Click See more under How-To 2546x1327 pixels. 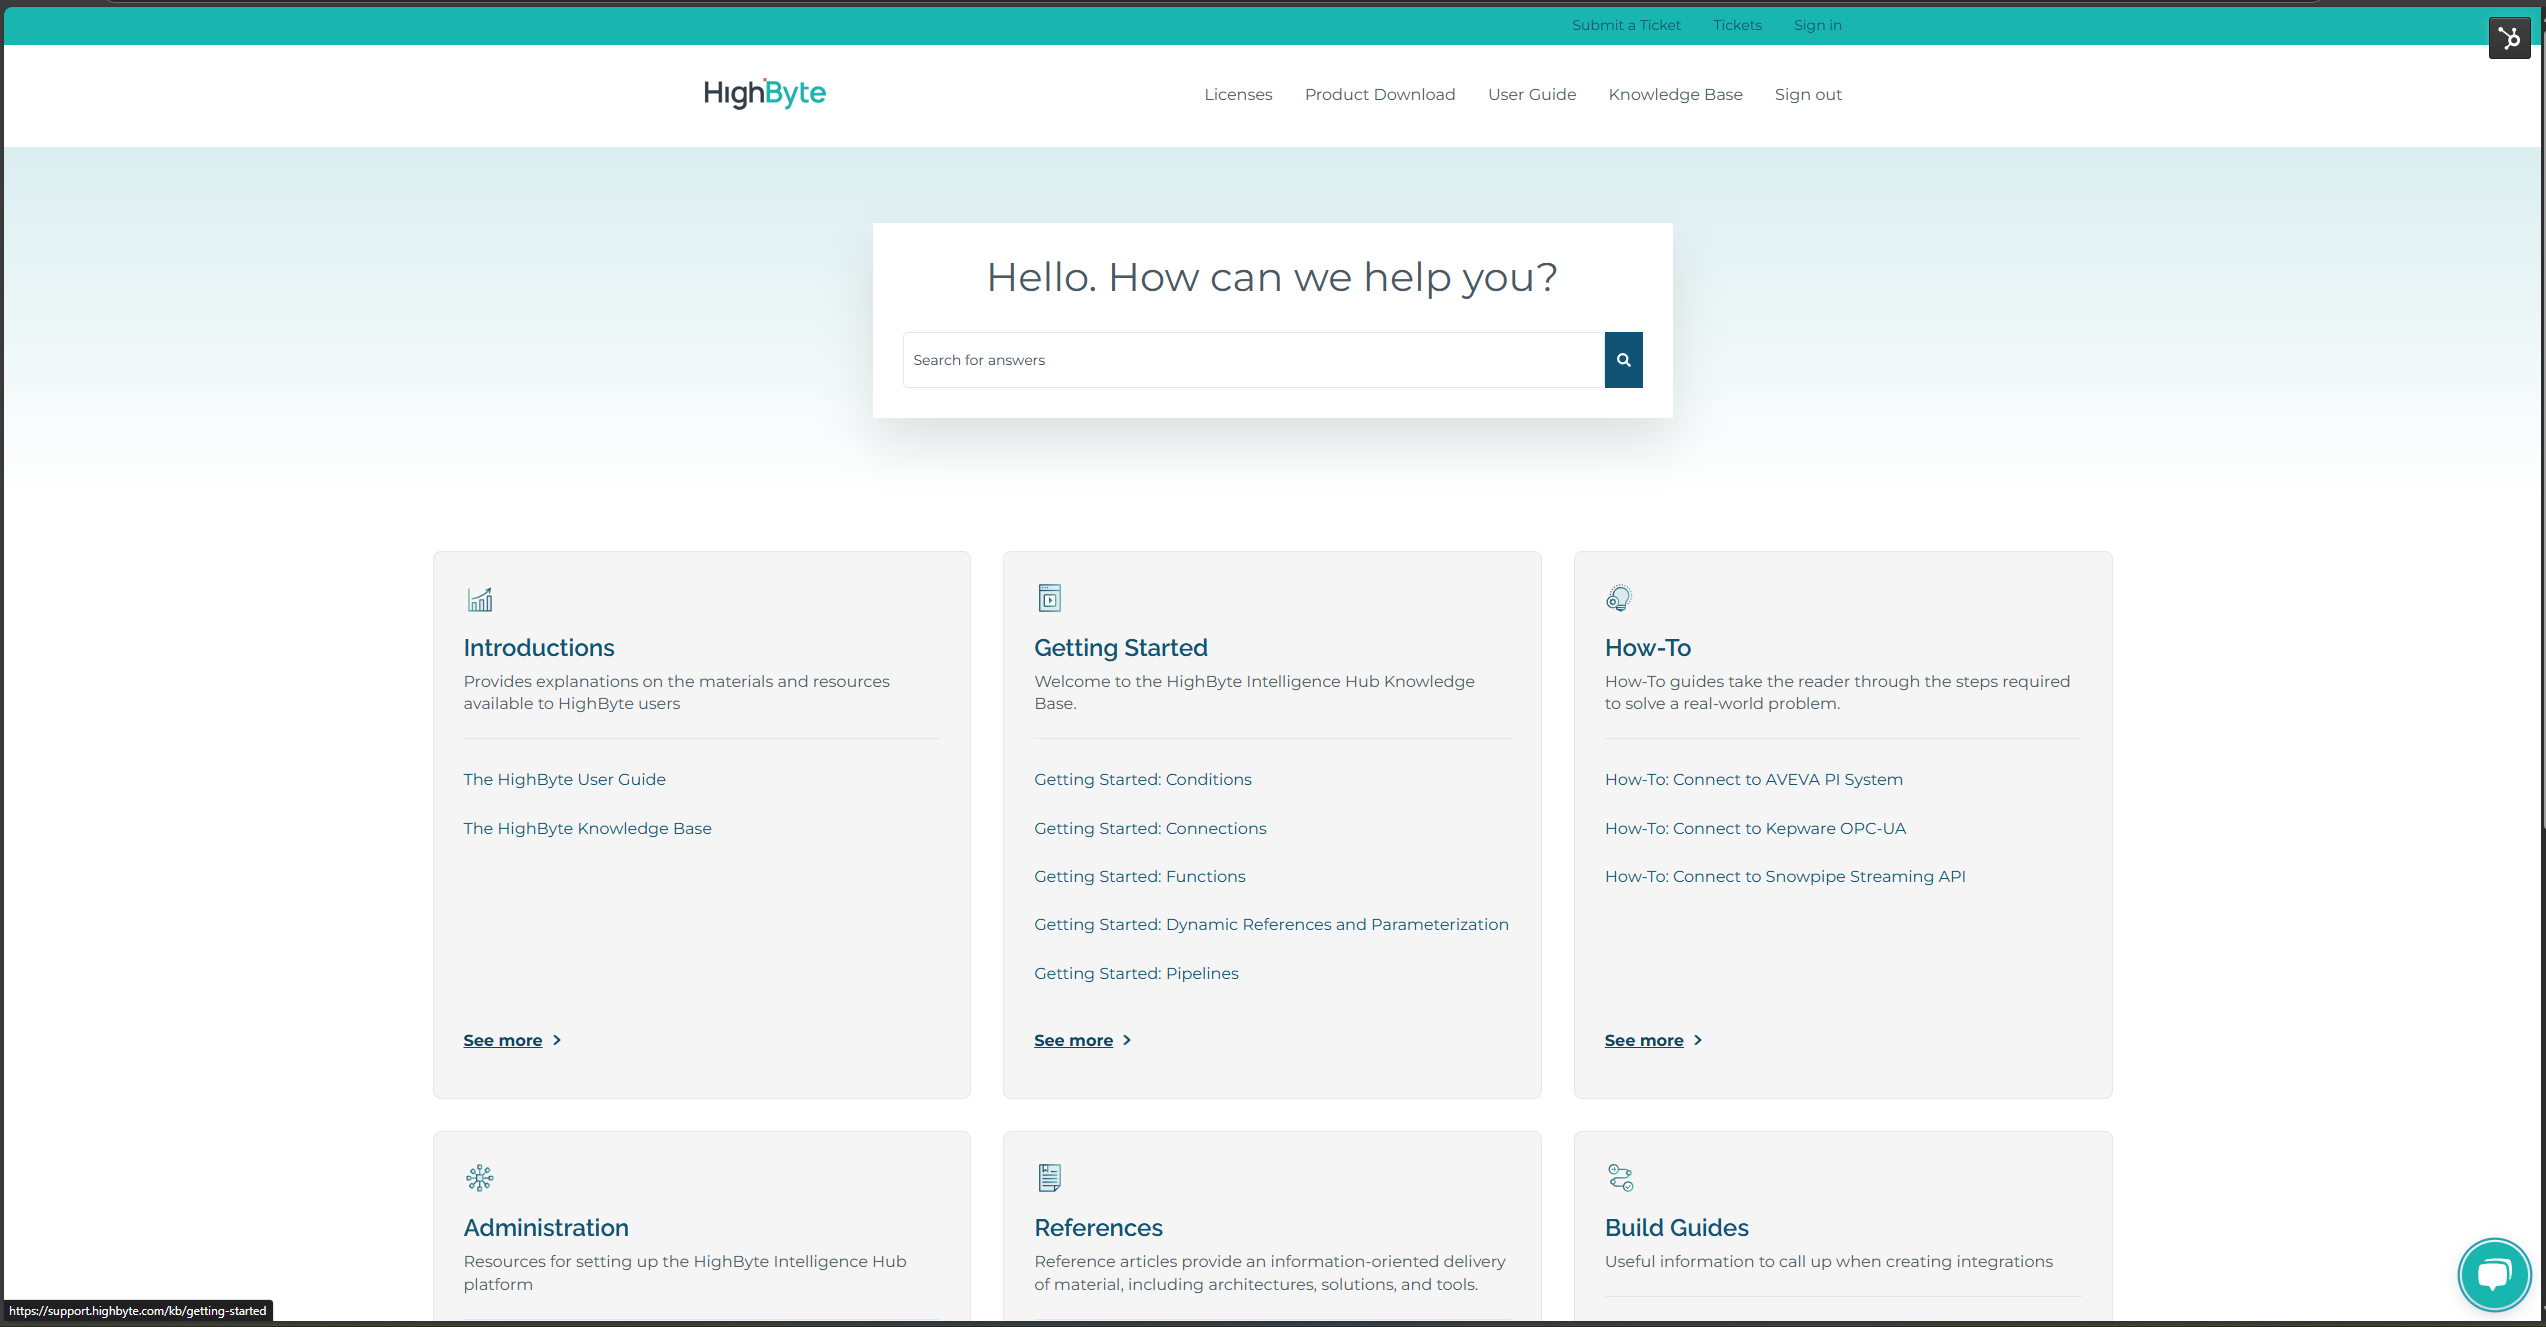click(x=1644, y=1040)
